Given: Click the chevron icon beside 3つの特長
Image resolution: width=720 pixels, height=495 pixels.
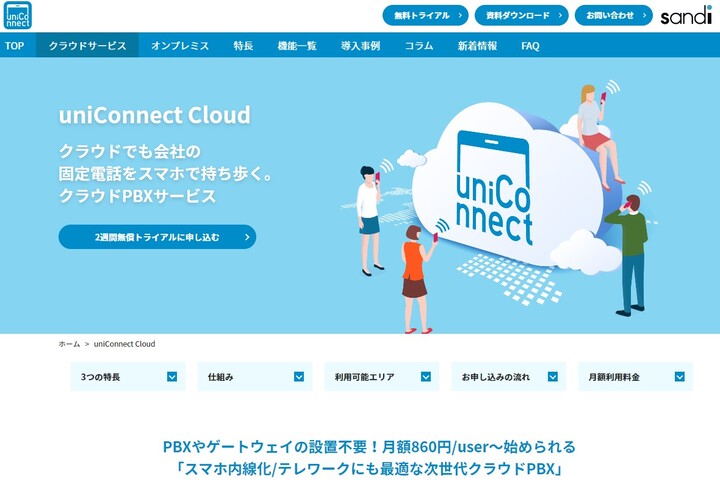Looking at the screenshot, I should (172, 377).
